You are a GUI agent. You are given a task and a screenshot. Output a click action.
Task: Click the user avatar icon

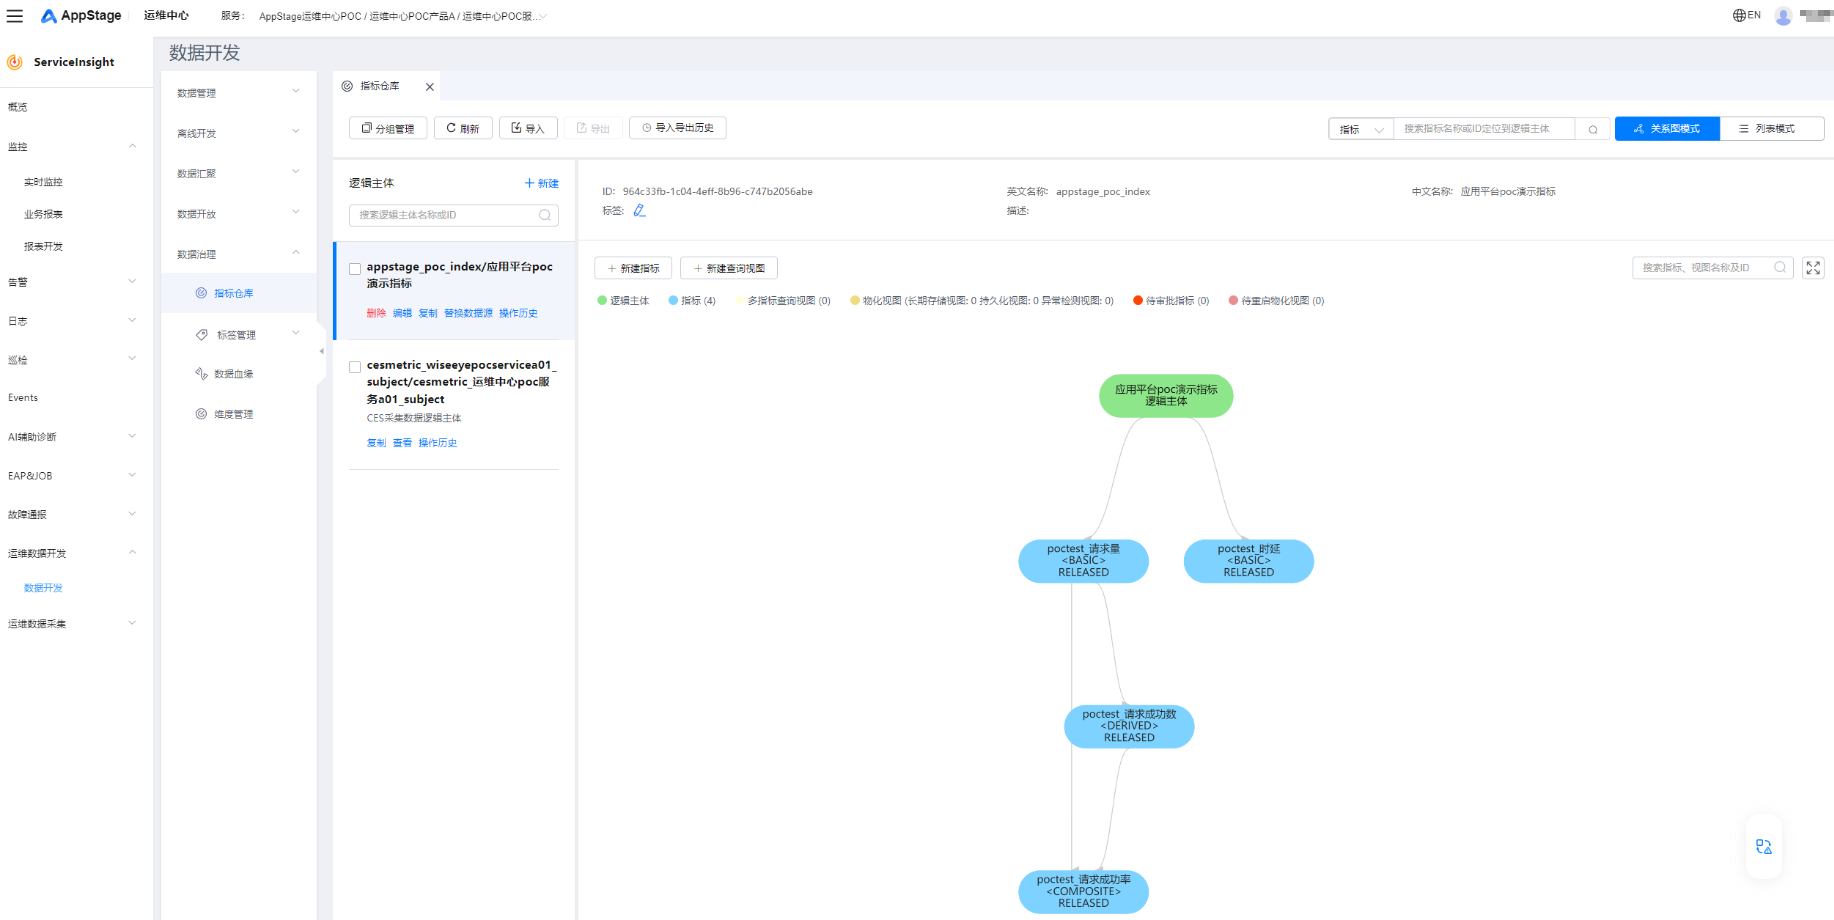pyautogui.click(x=1783, y=16)
